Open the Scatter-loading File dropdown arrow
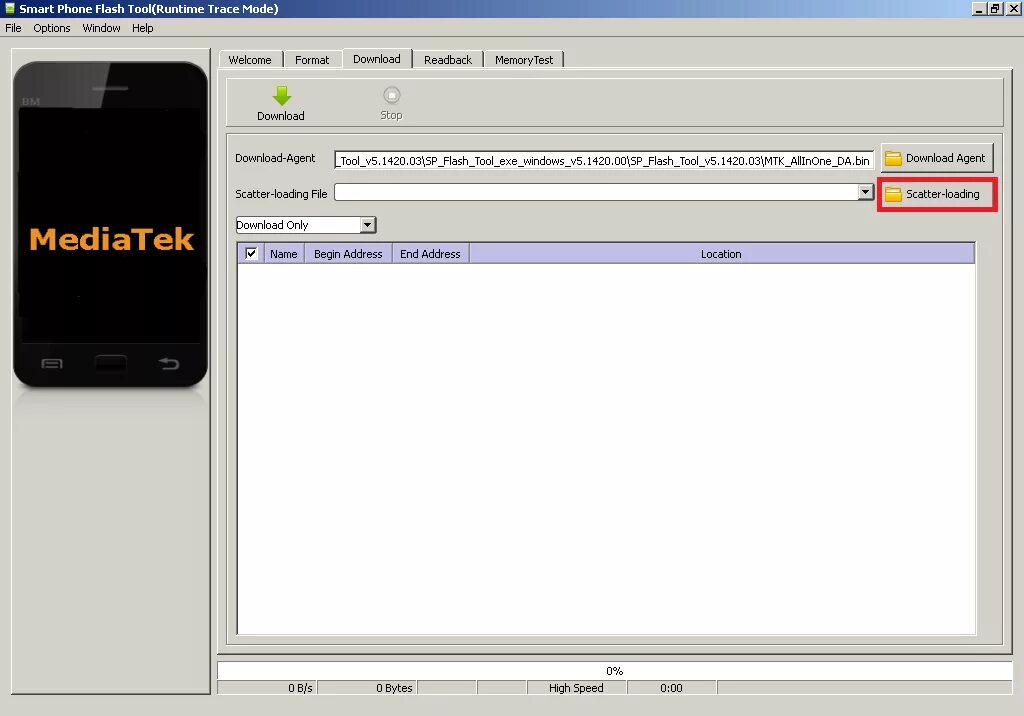The width and height of the screenshot is (1024, 716). (865, 192)
